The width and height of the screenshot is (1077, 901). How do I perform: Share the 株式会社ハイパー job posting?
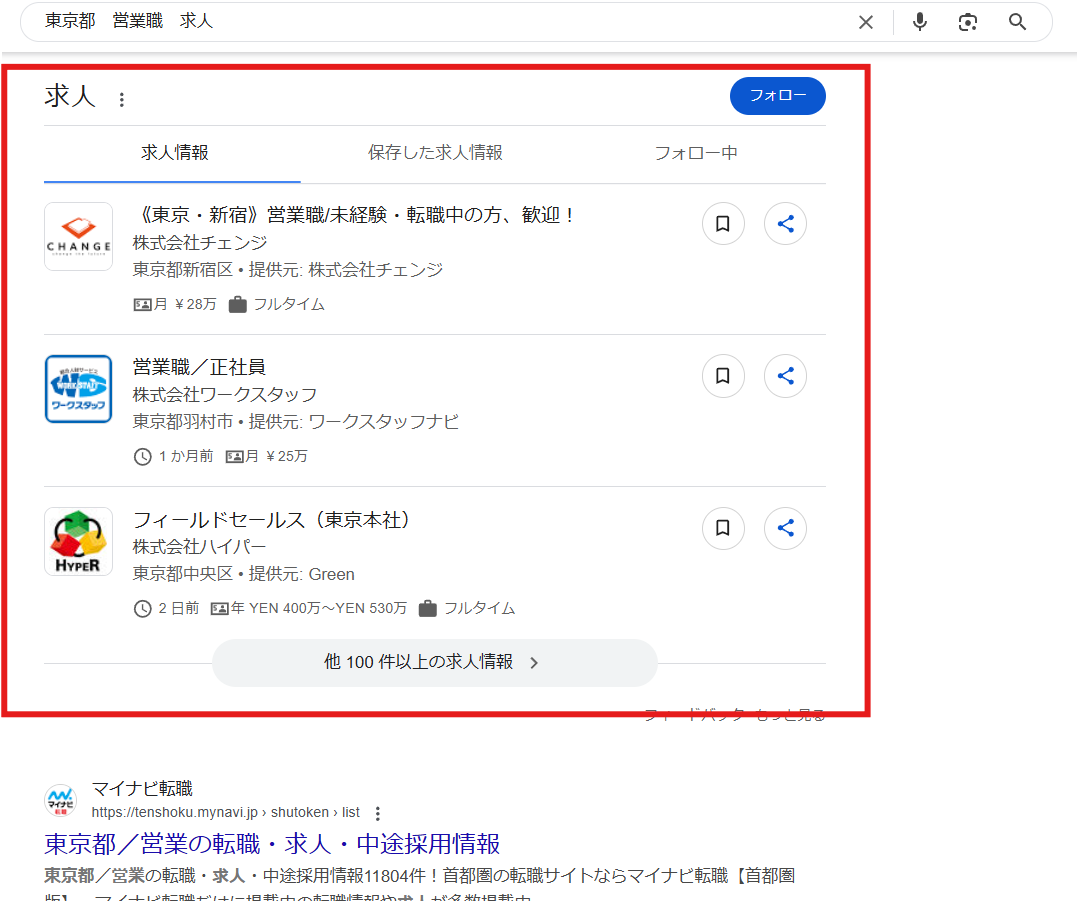(x=785, y=528)
